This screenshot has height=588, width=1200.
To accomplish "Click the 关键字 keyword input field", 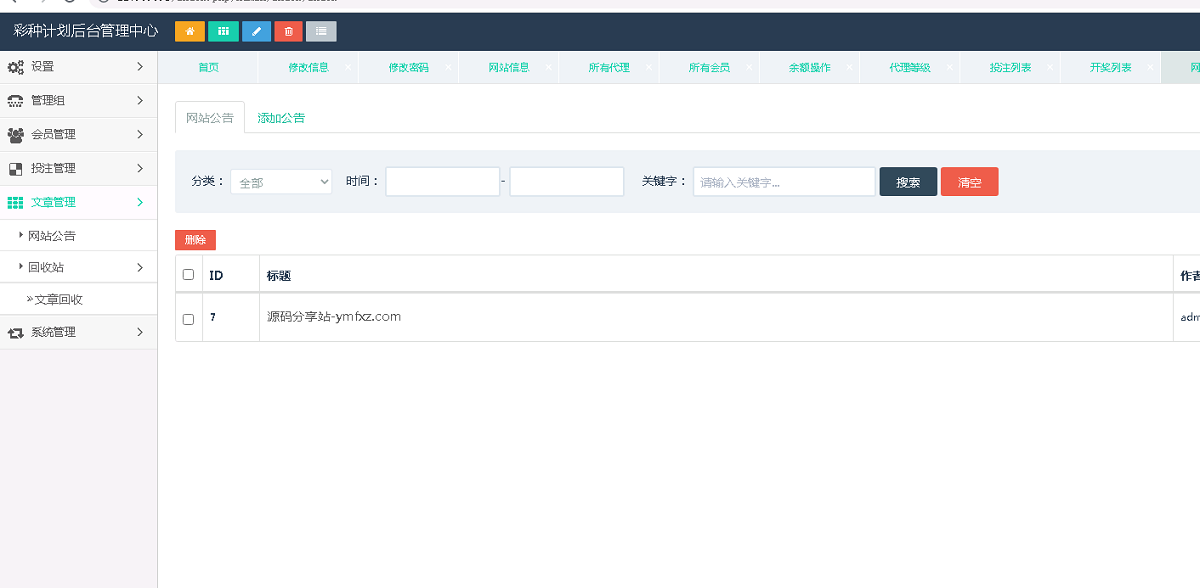I will (x=784, y=182).
